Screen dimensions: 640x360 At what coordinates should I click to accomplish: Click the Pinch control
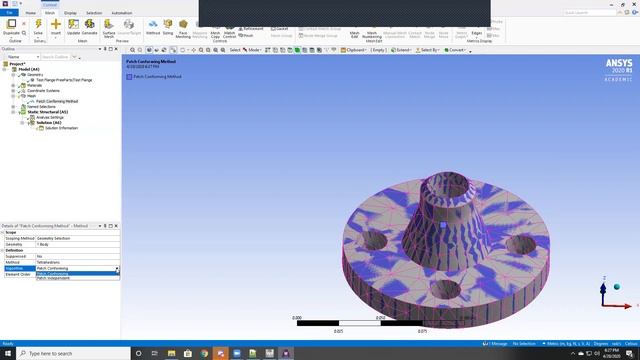tap(246, 36)
